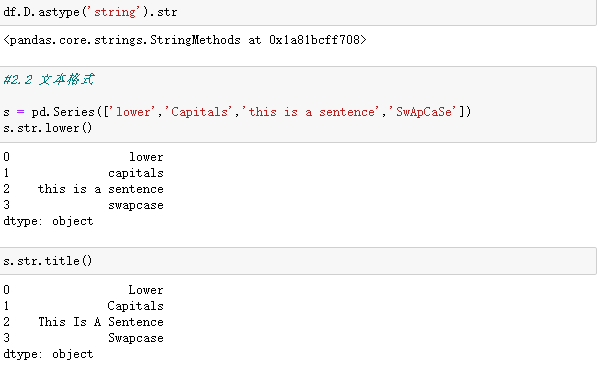
Task: Select the StringMethods output text line
Action: click(x=185, y=40)
